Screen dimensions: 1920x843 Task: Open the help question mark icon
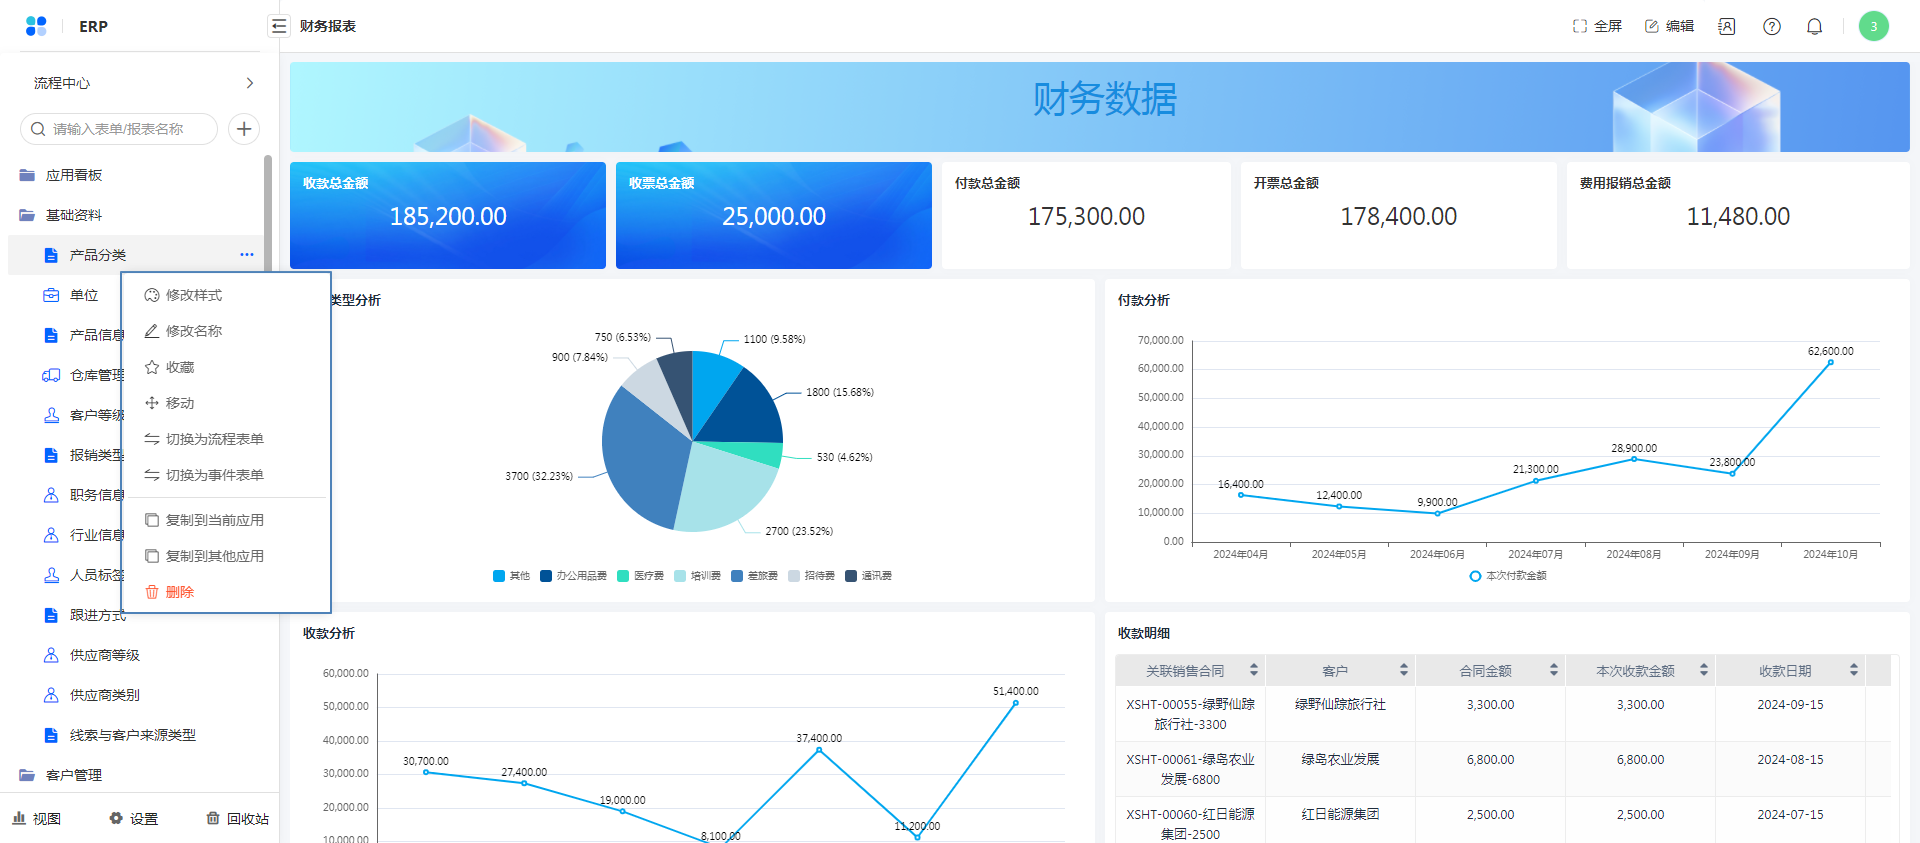click(1771, 27)
